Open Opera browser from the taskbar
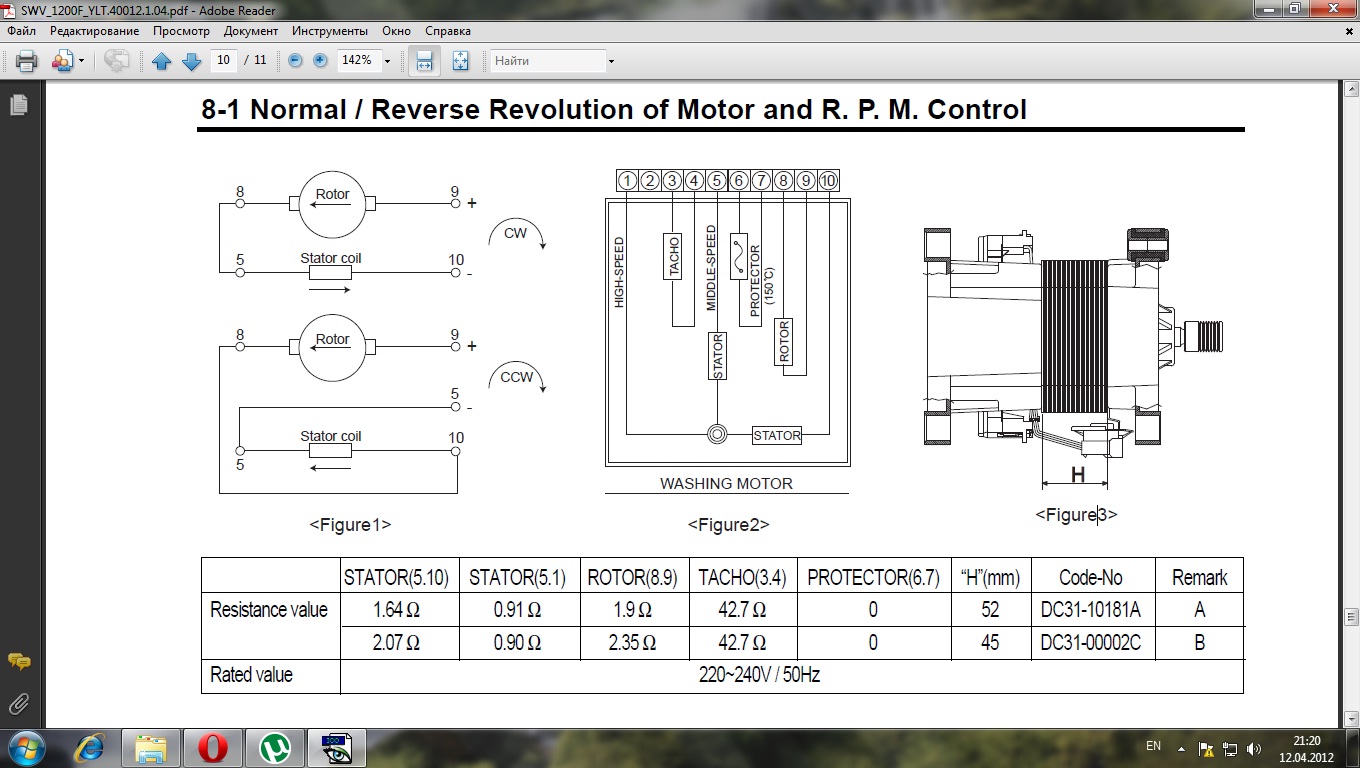This screenshot has width=1360, height=768. pos(212,747)
